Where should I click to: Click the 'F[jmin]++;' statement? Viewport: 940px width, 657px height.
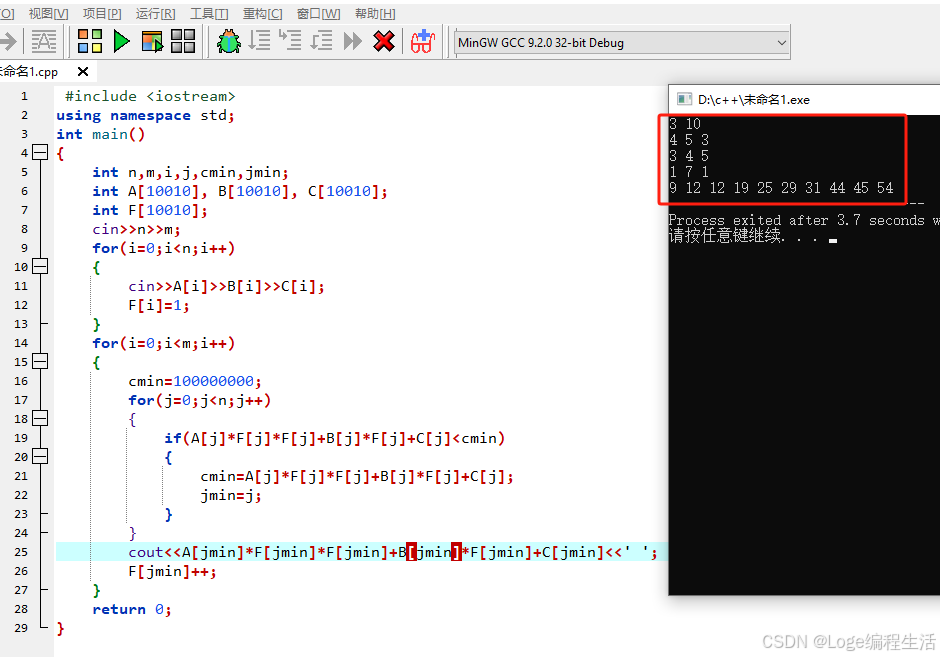coord(172,571)
